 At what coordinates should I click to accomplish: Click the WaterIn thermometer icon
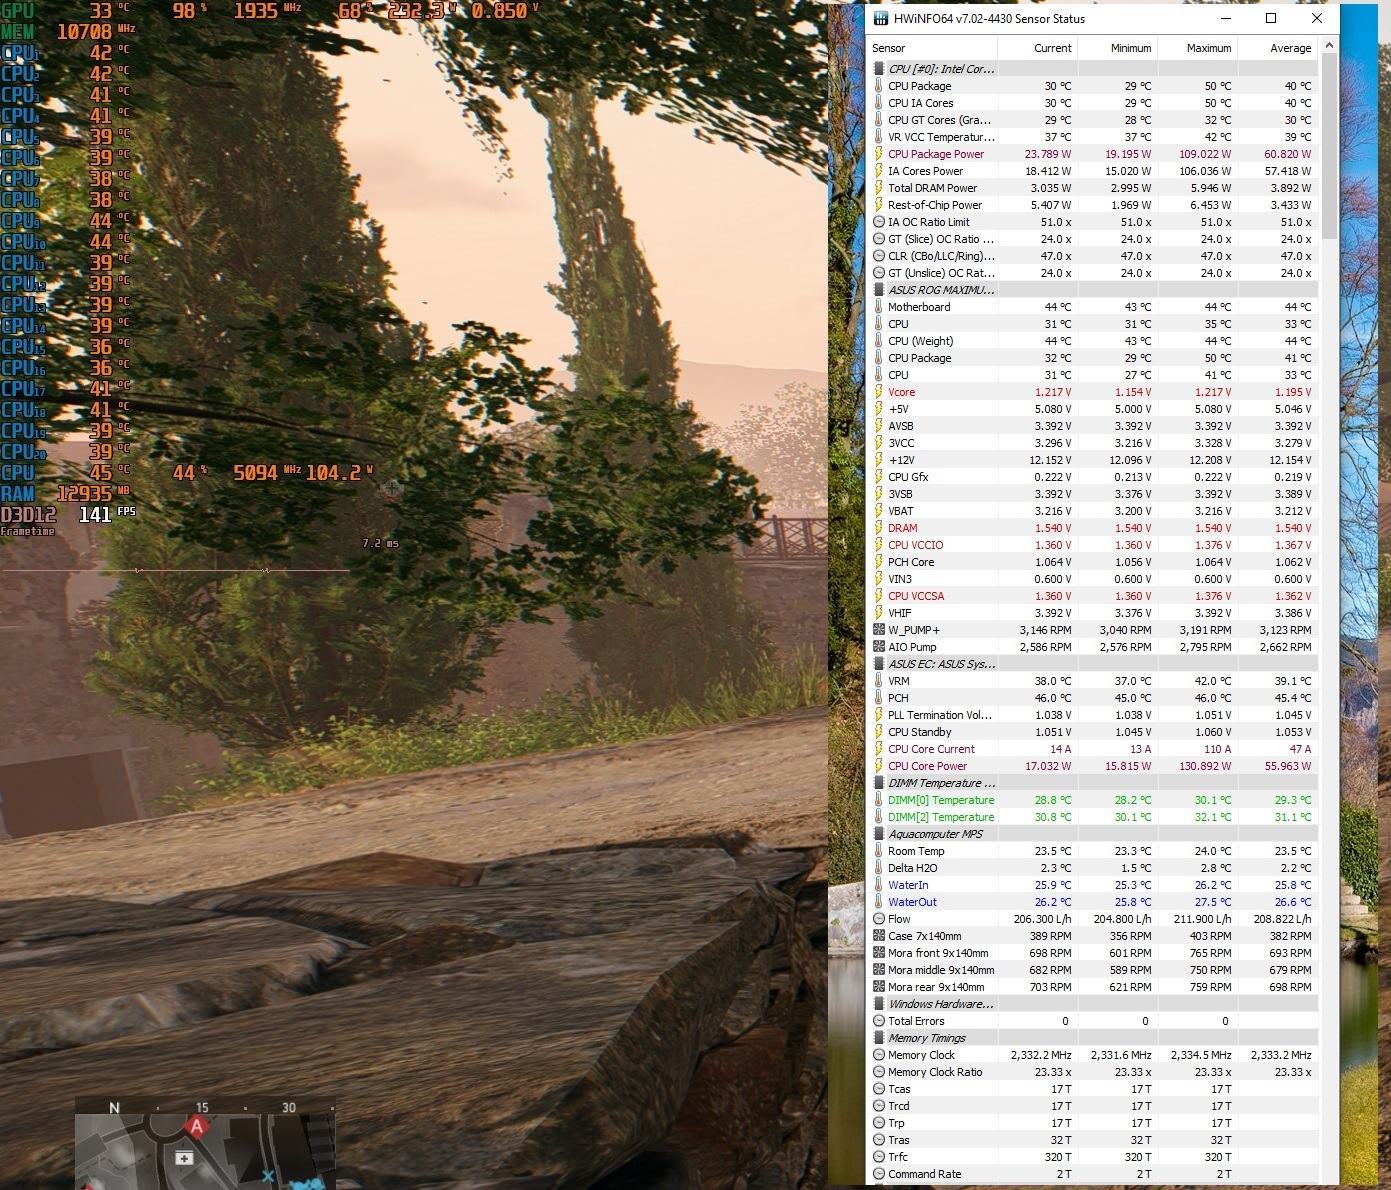click(879, 885)
